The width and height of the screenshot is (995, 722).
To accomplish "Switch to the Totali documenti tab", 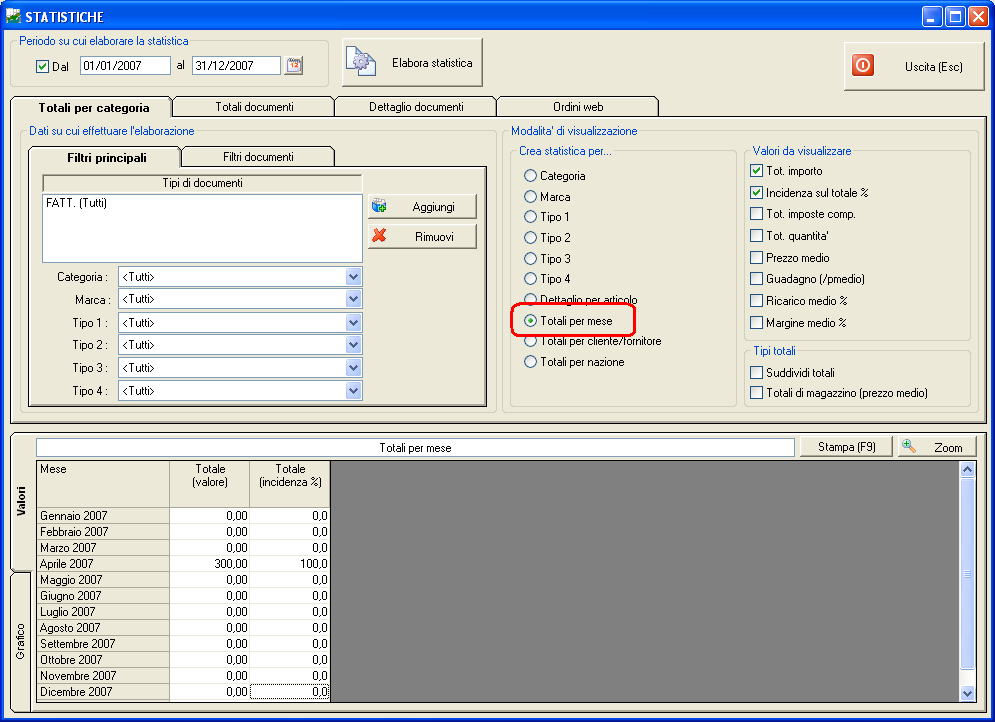I will click(x=253, y=107).
